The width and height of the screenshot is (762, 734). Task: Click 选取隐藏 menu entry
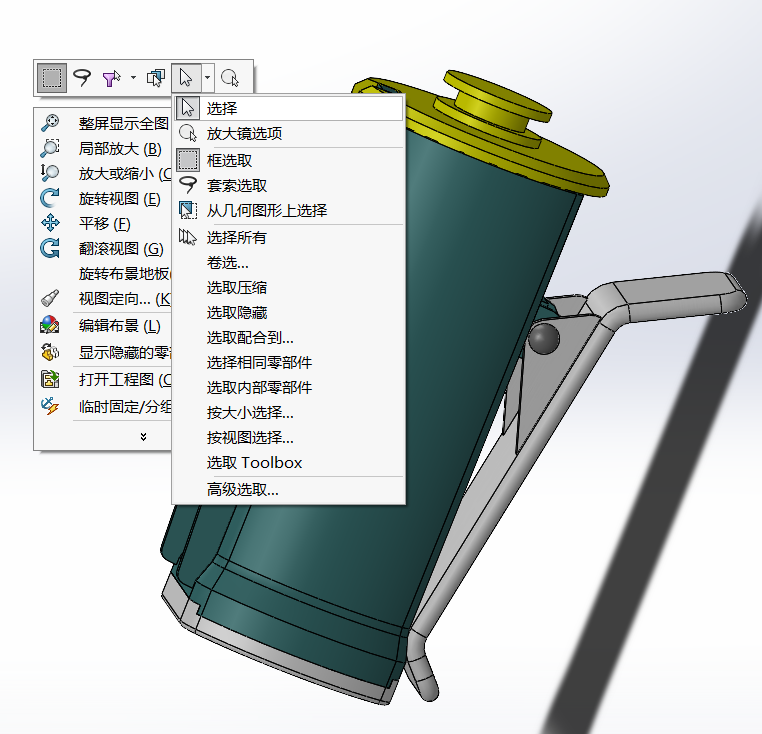(x=290, y=313)
